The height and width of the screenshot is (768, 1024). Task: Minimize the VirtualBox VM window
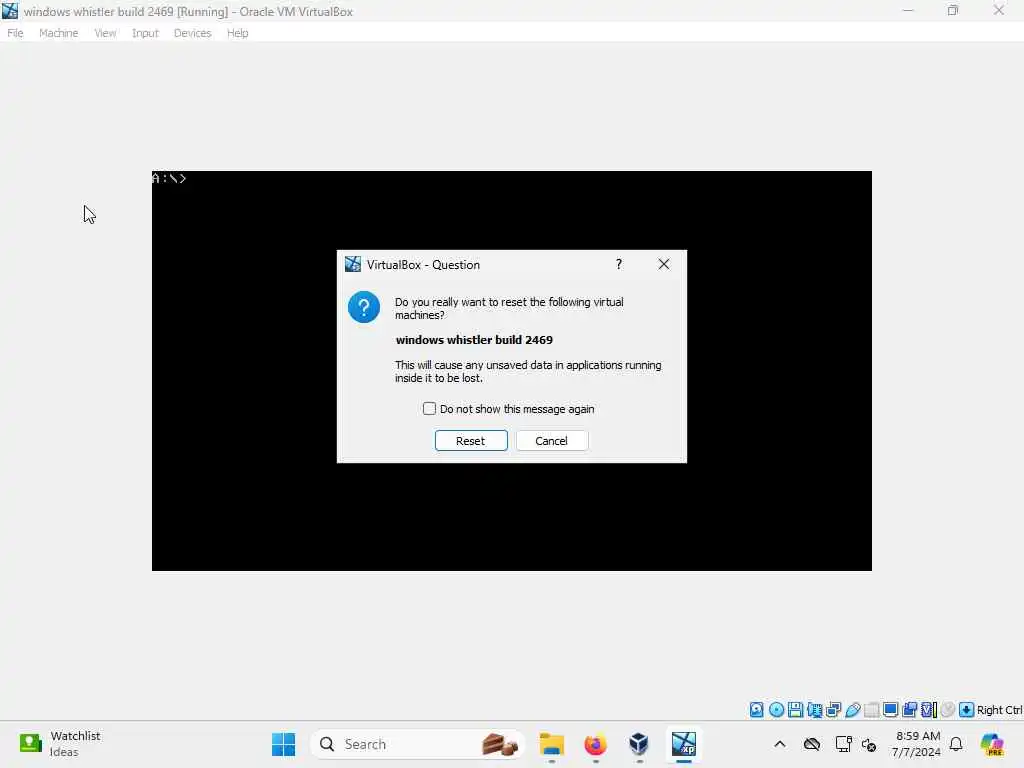pos(908,10)
